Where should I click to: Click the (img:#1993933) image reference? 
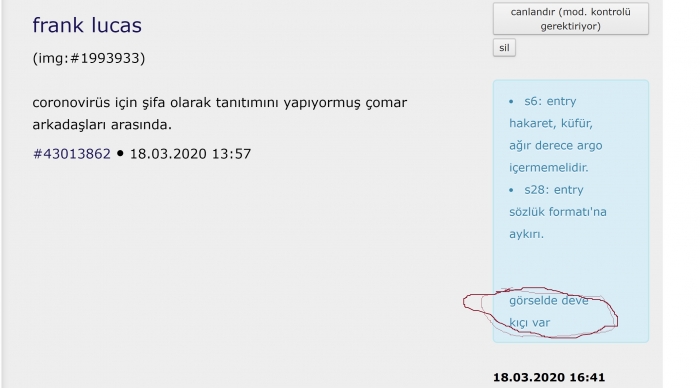(89, 58)
